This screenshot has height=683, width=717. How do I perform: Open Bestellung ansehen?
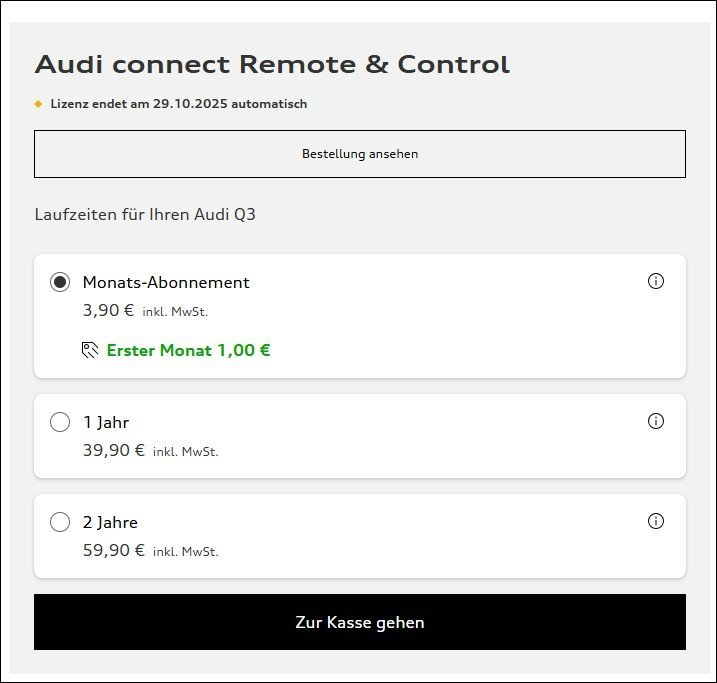[360, 154]
